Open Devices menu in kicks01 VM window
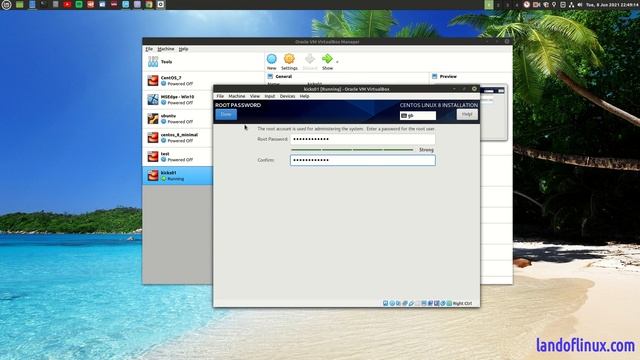640x360 pixels. pyautogui.click(x=287, y=96)
